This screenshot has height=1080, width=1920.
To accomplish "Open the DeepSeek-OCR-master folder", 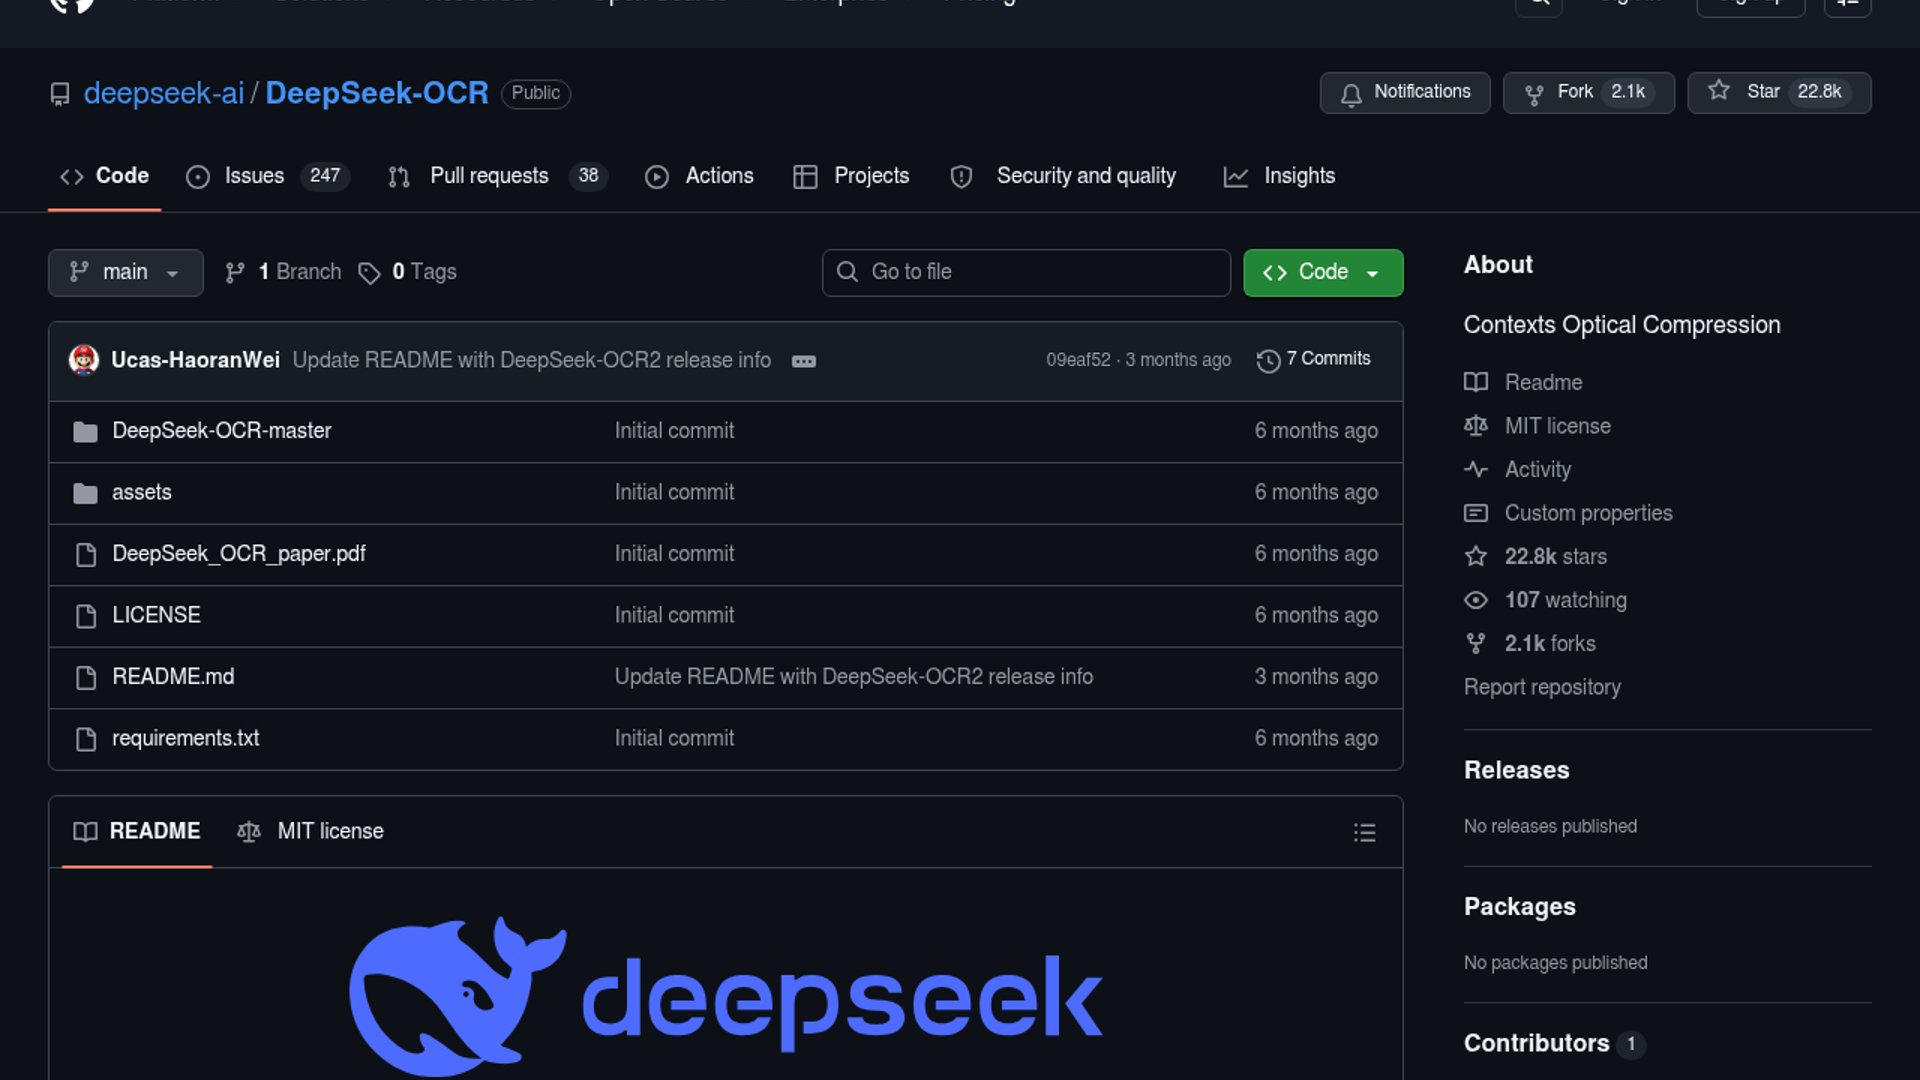I will click(221, 431).
